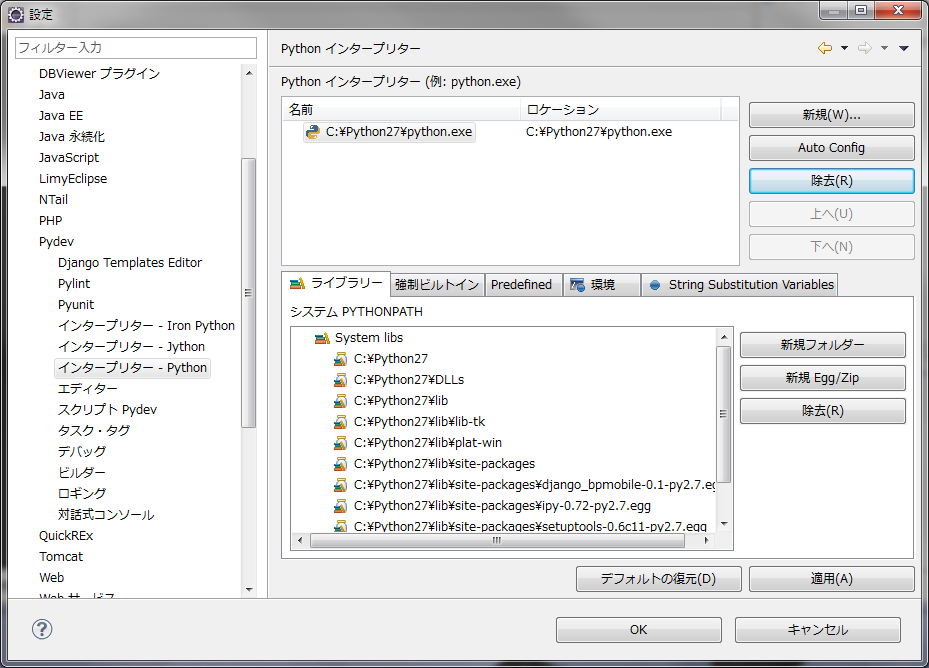The height and width of the screenshot is (668, 929).
Task: Select the デバッグ tree item
Action: [82, 452]
